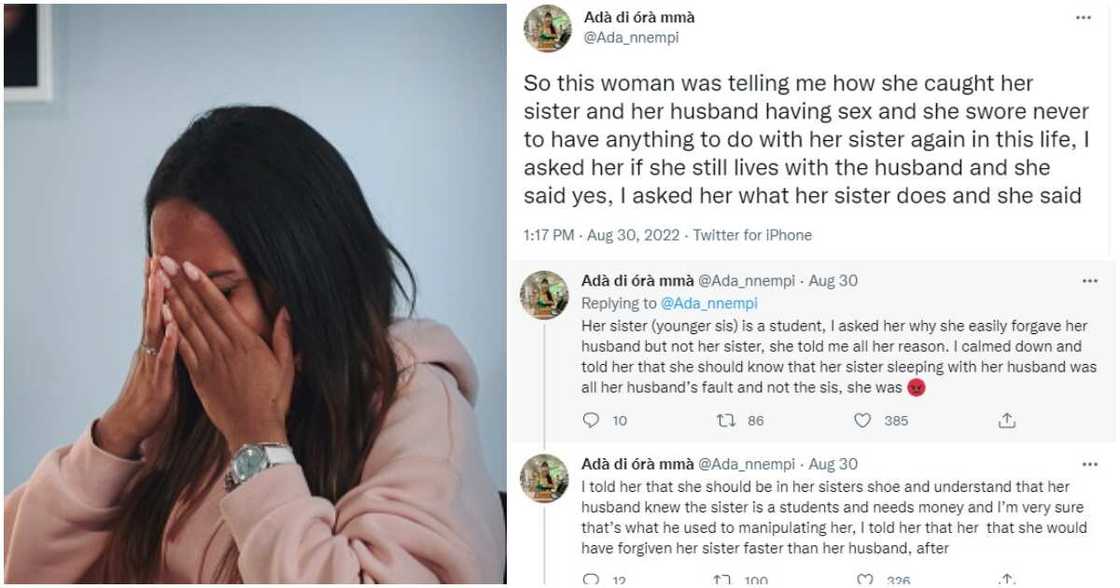Image resolution: width=1120 pixels, height=588 pixels.
Task: Unlike the heart on the first reply tweet
Action: (x=866, y=421)
